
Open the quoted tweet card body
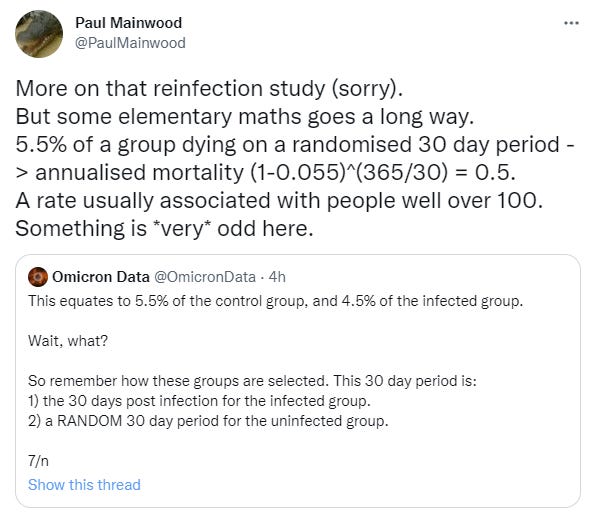click(x=297, y=381)
